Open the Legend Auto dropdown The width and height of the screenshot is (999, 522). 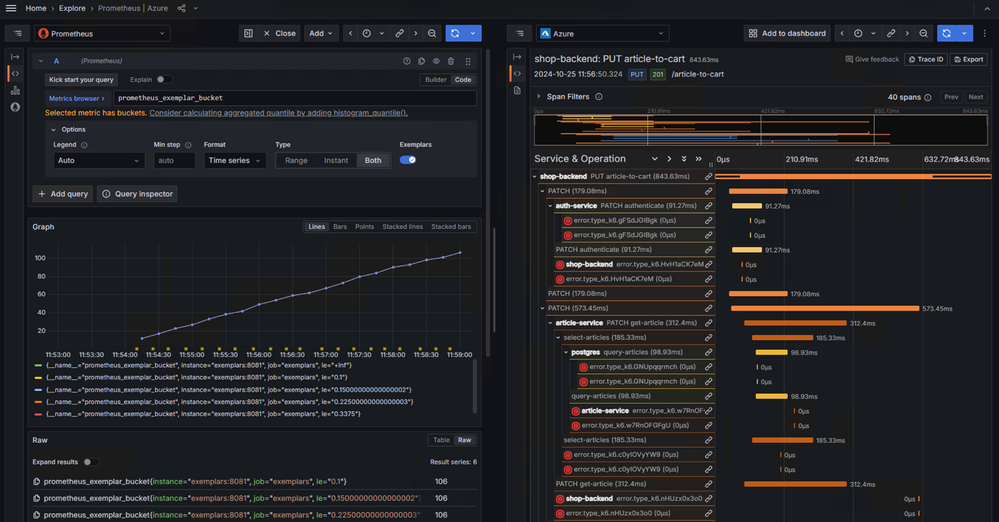(x=98, y=160)
